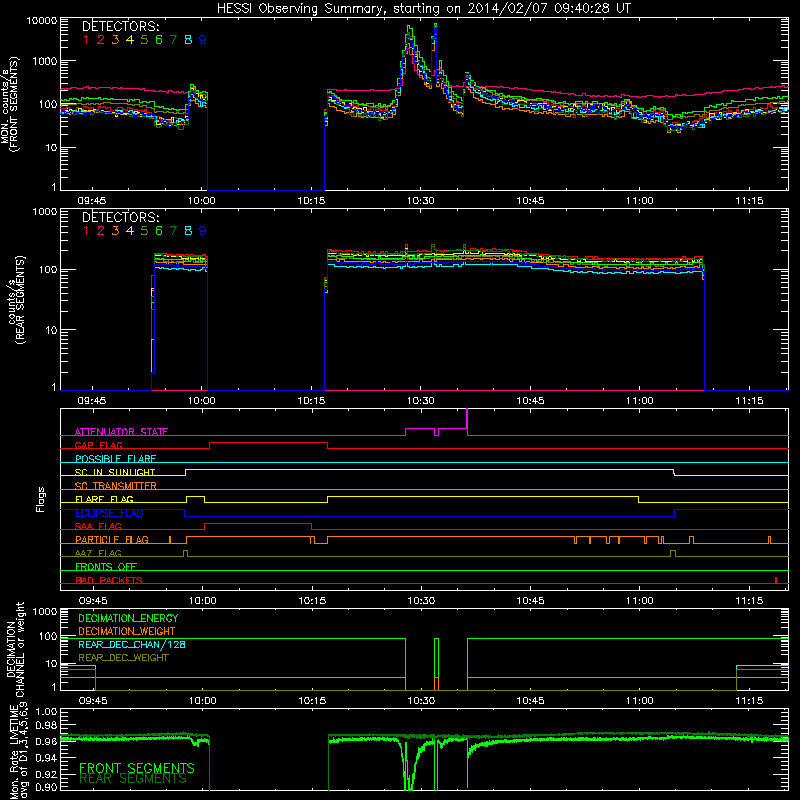Click 0.92 tick label on livetime axis

coord(46,773)
